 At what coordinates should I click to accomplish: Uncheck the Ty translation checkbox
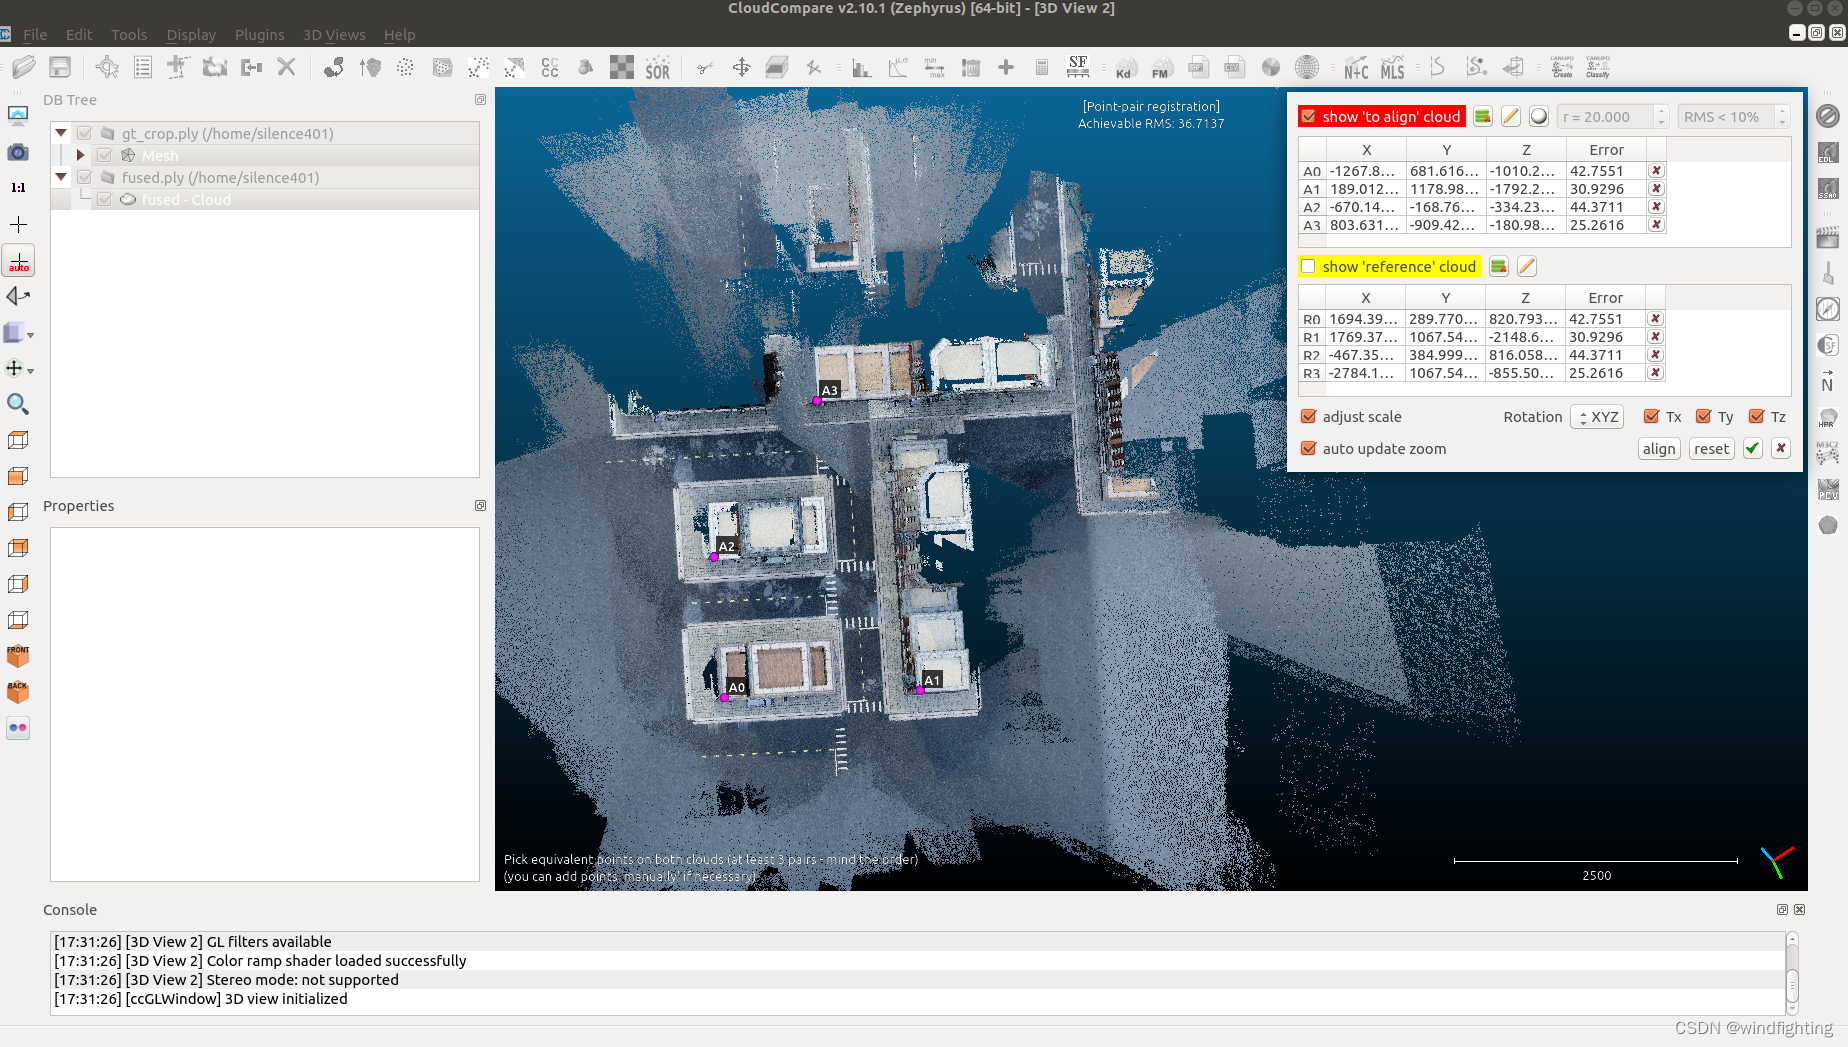[1704, 417]
